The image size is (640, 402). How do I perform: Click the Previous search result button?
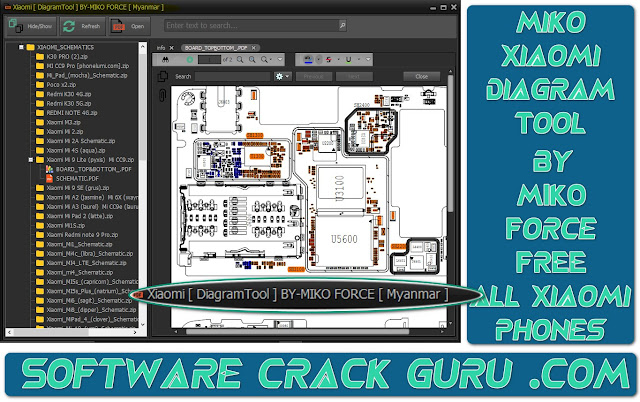click(x=313, y=76)
